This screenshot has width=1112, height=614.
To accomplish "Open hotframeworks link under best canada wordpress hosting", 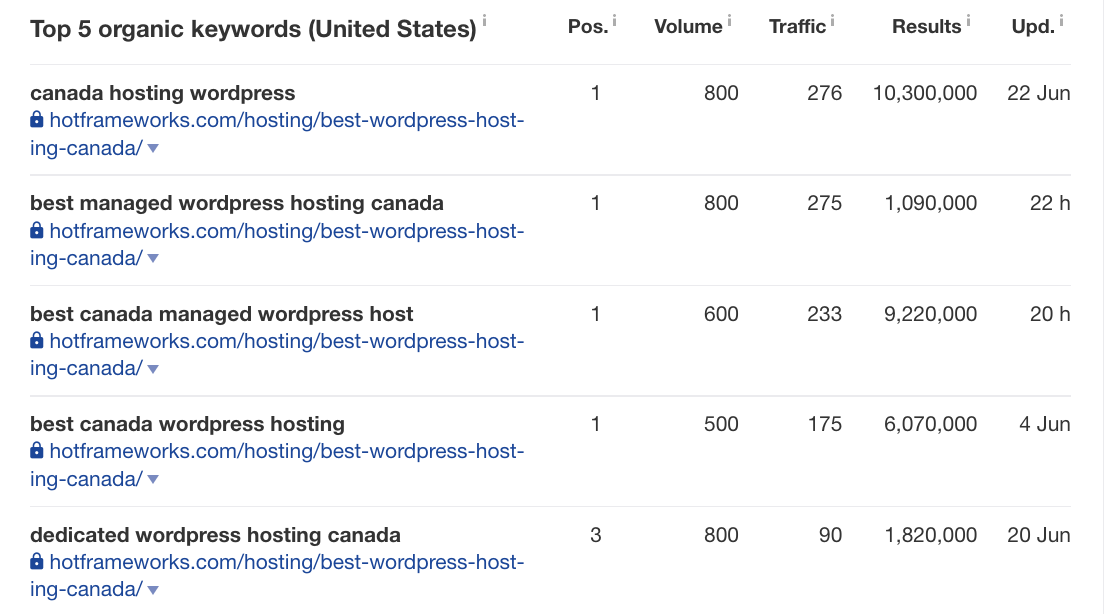I will (286, 452).
